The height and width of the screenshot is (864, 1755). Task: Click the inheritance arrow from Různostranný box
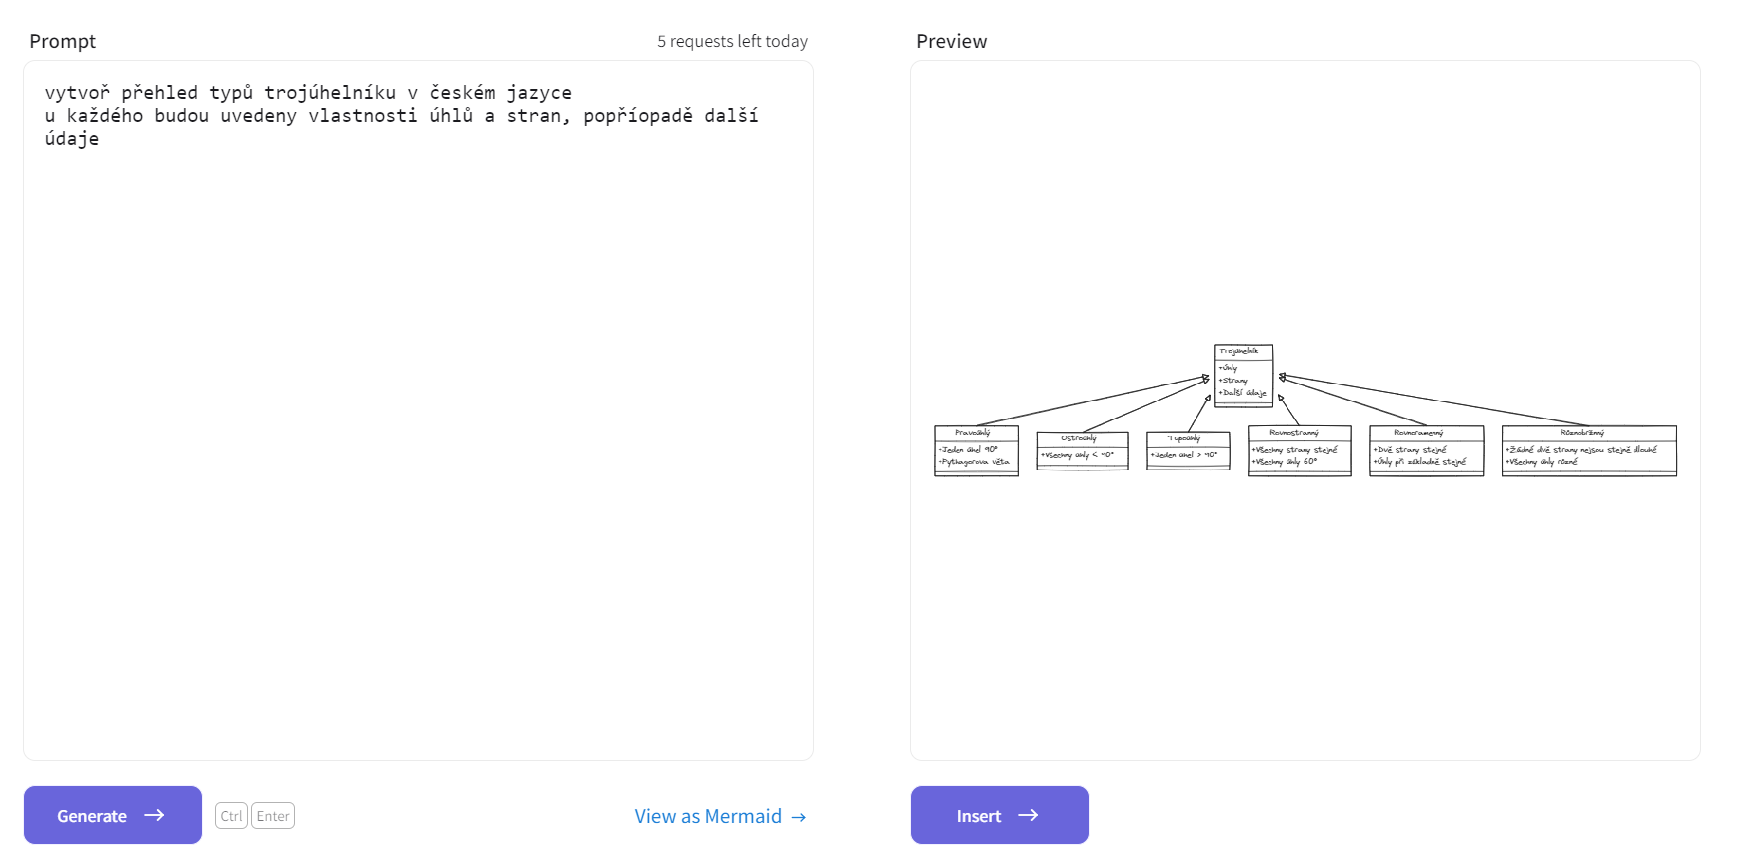1430,400
